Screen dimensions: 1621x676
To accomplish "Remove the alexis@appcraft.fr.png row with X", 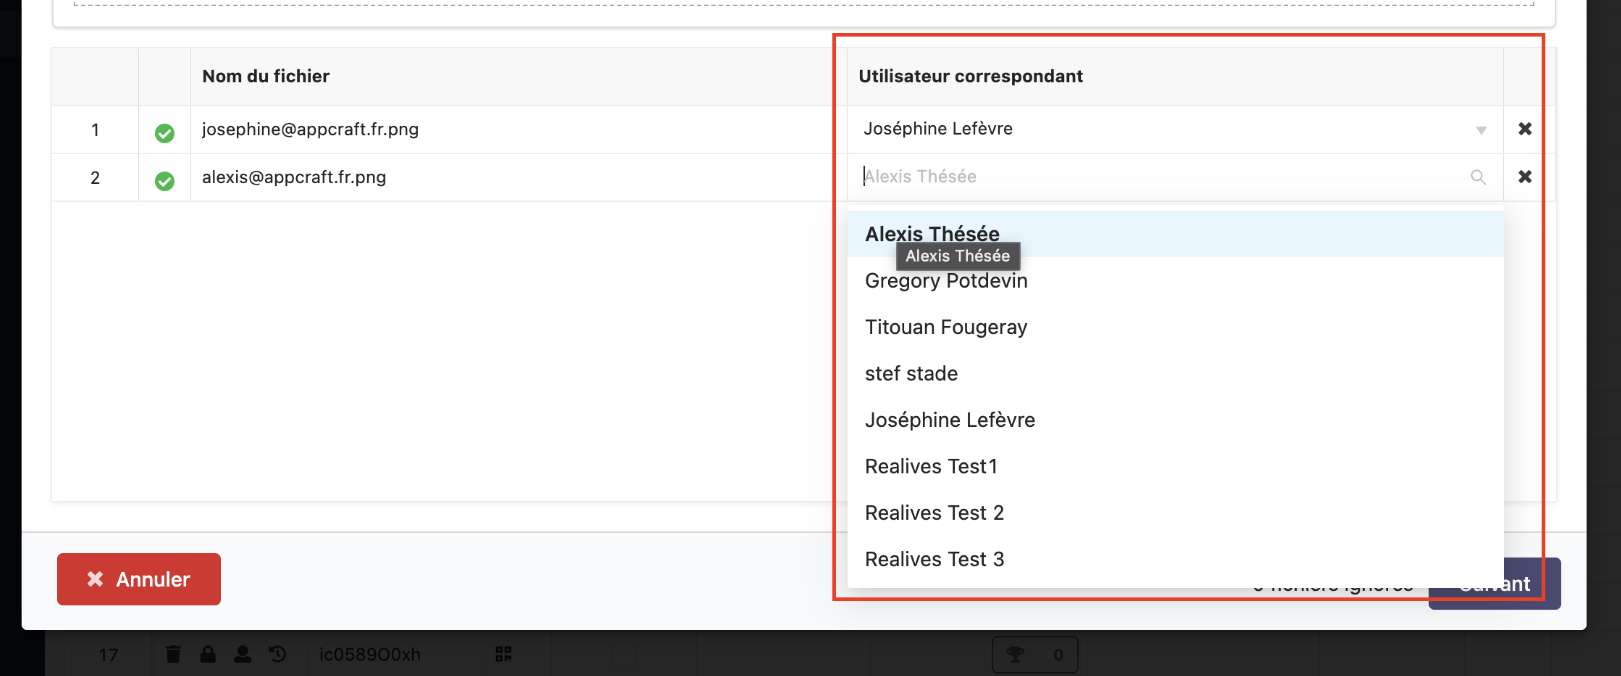I will pyautogui.click(x=1525, y=177).
